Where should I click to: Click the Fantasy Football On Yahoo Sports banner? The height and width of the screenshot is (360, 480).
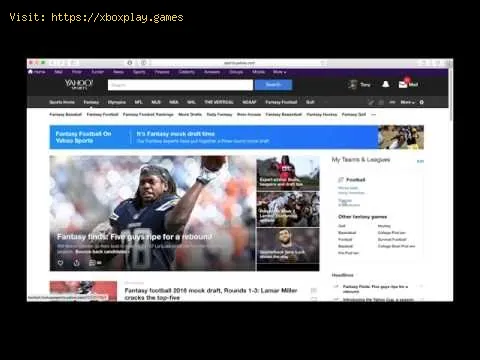(x=83, y=137)
